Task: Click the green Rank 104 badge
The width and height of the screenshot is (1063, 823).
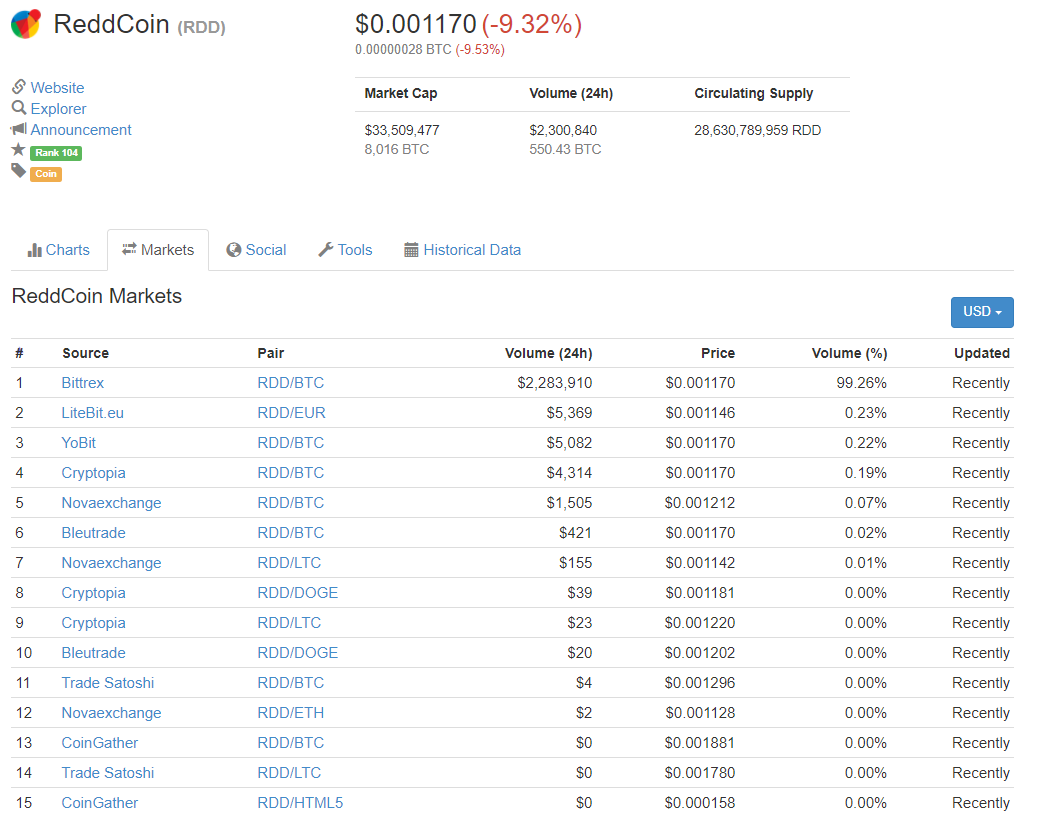Action: pos(55,153)
